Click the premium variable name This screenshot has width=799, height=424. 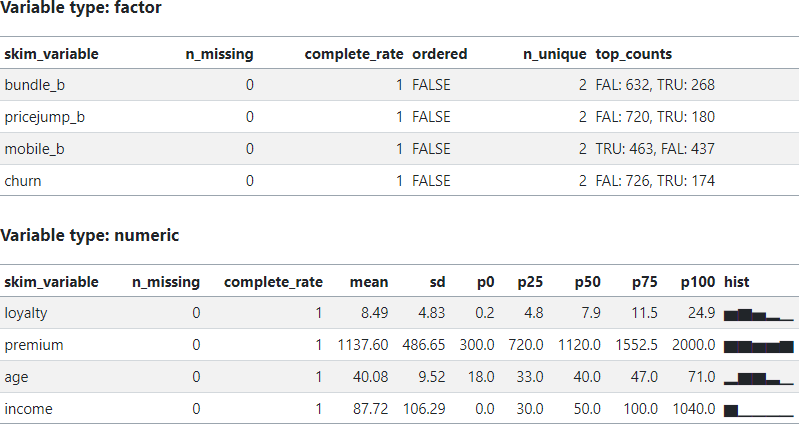34,345
